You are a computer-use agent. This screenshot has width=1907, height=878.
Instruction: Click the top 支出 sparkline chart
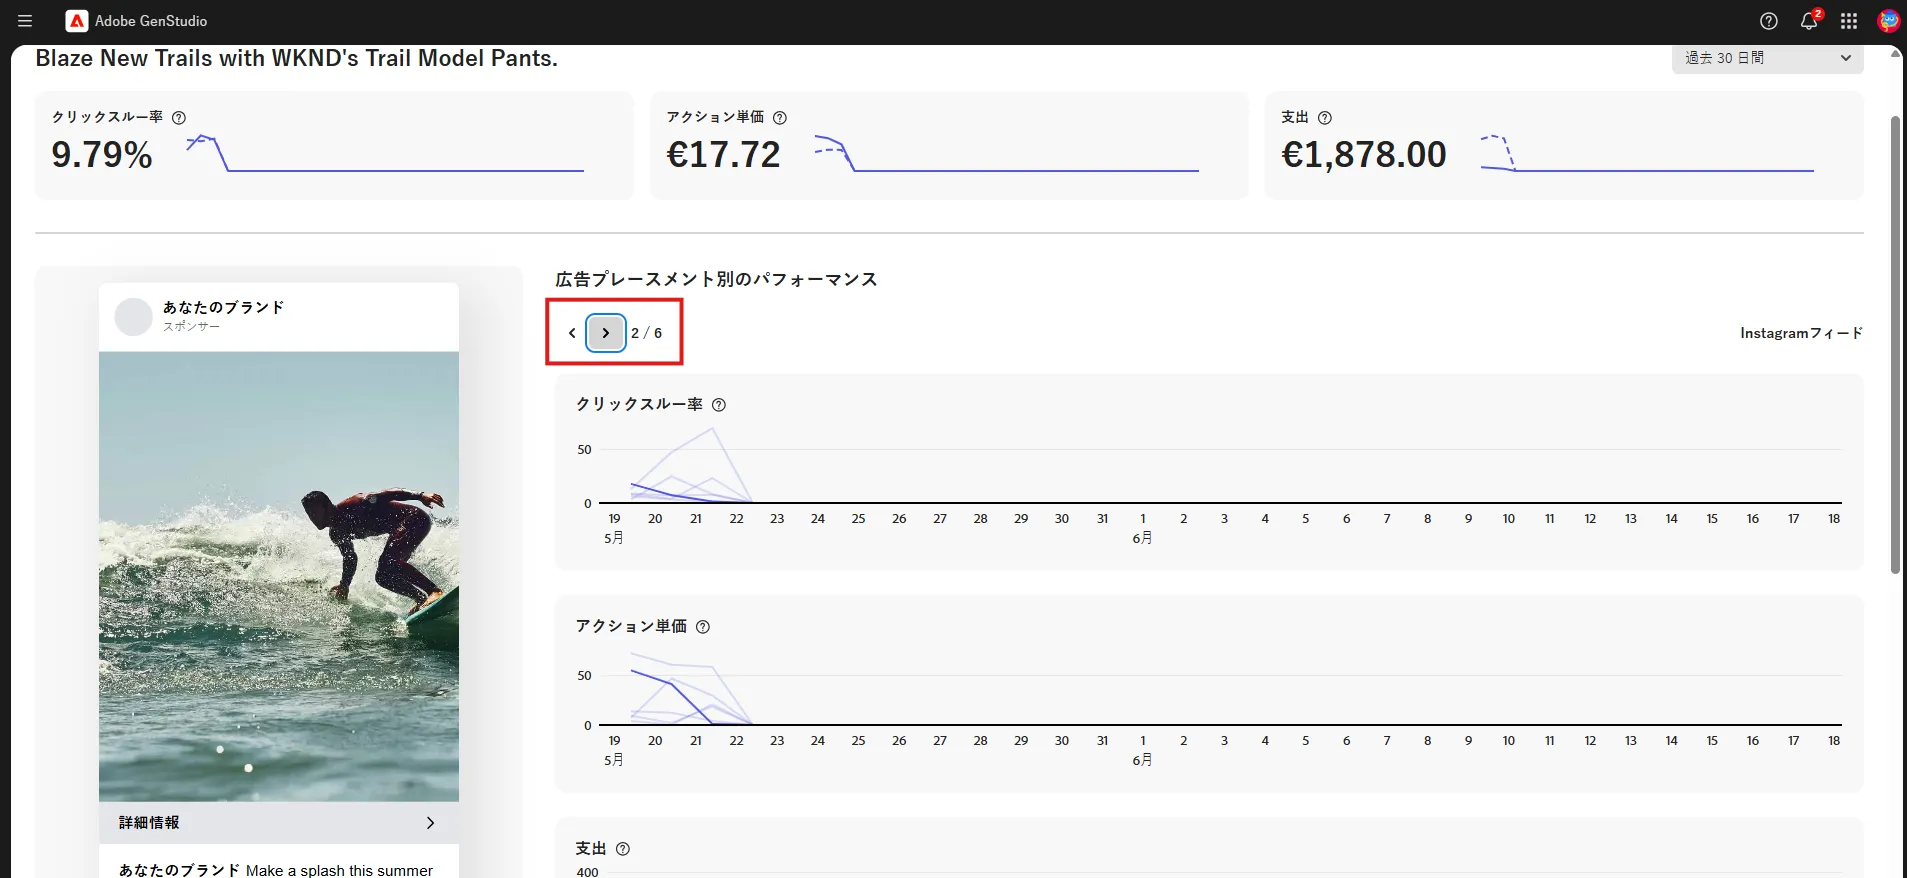[x=1647, y=153]
